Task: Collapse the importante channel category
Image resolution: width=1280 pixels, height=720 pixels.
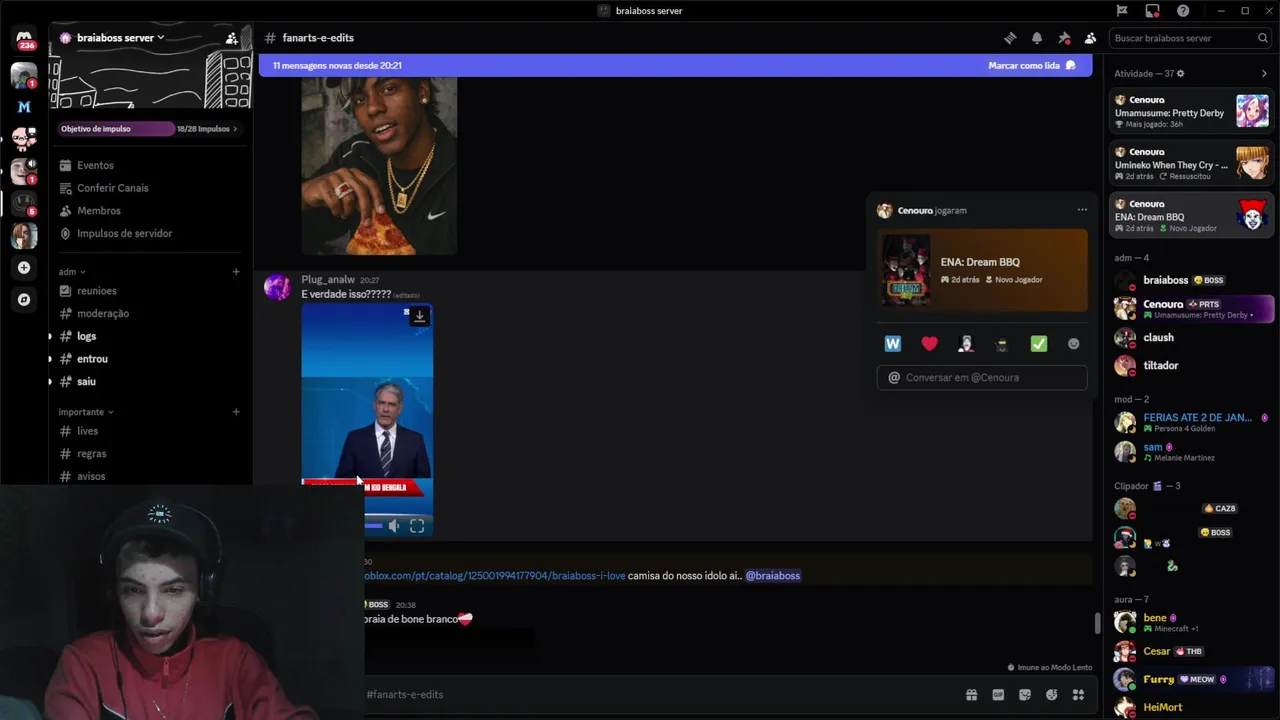Action: coord(86,412)
